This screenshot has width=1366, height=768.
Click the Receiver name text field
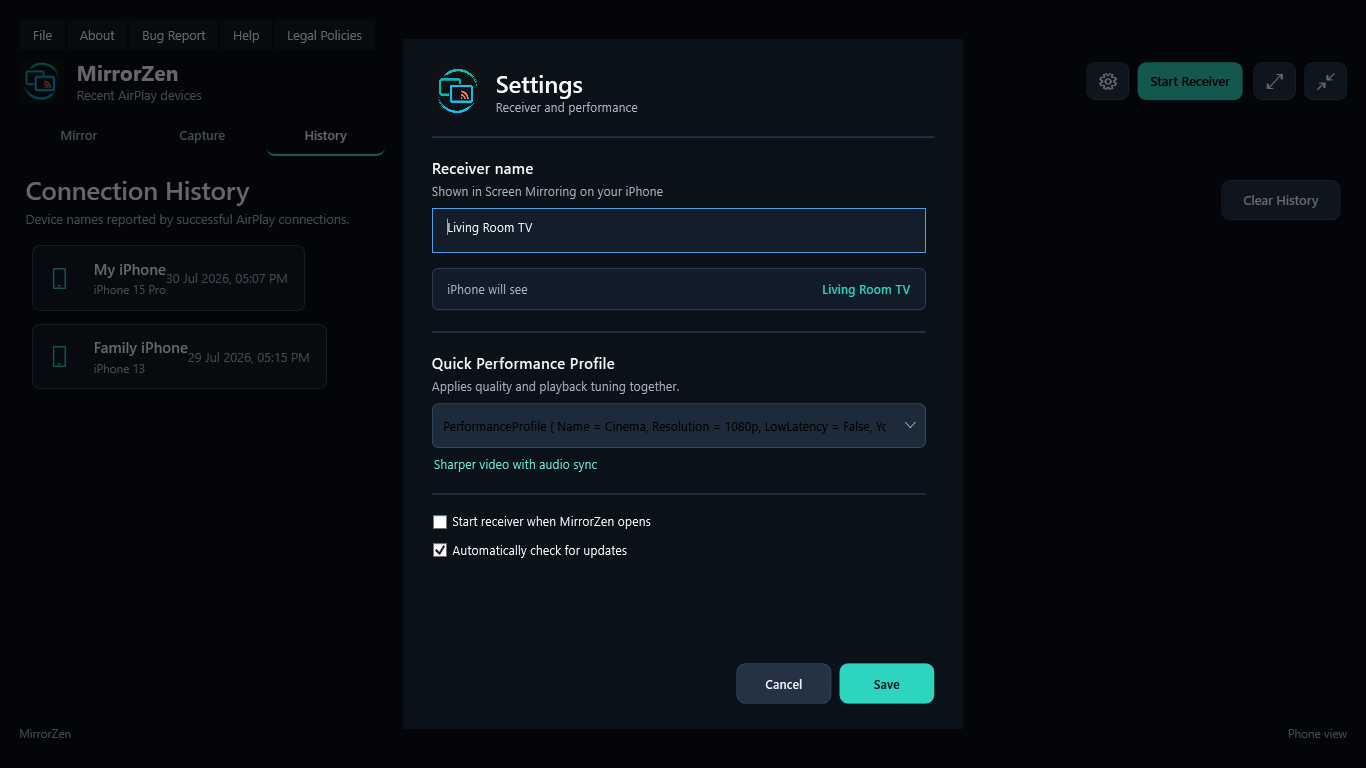[679, 231]
